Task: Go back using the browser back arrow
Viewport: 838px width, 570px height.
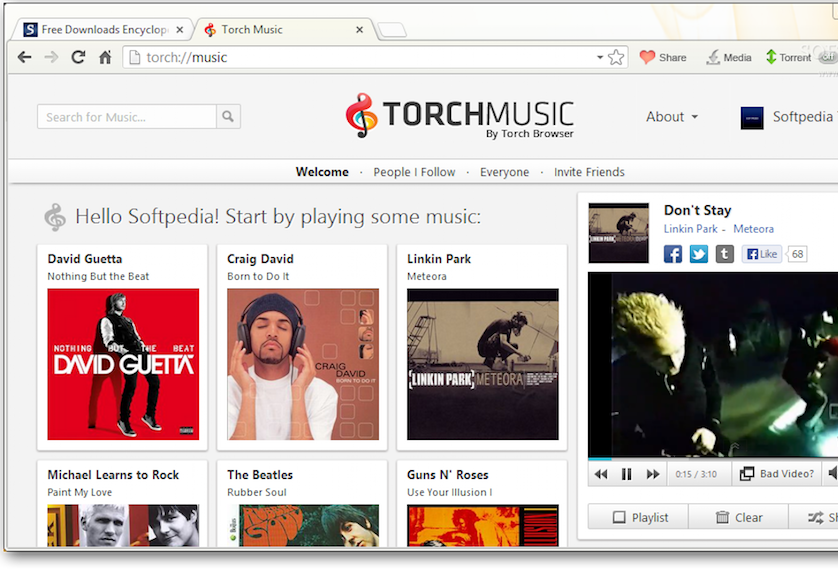Action: 25,57
